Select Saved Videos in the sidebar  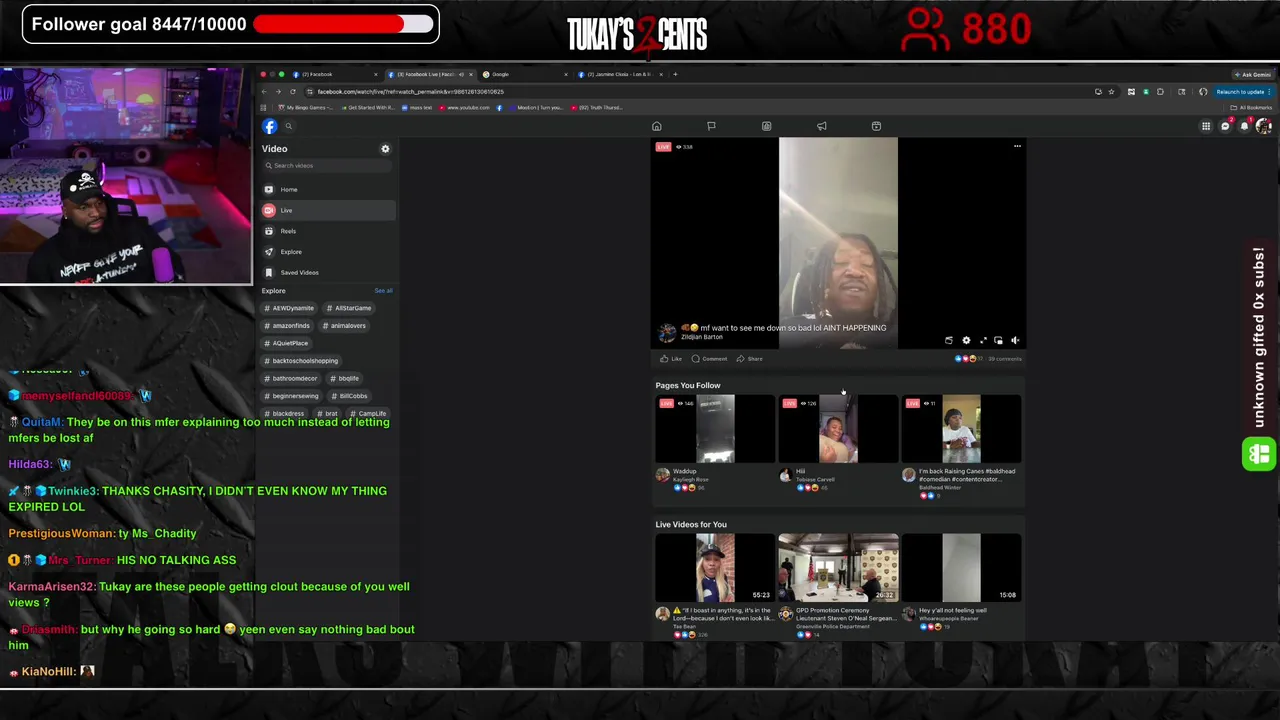(x=328, y=272)
